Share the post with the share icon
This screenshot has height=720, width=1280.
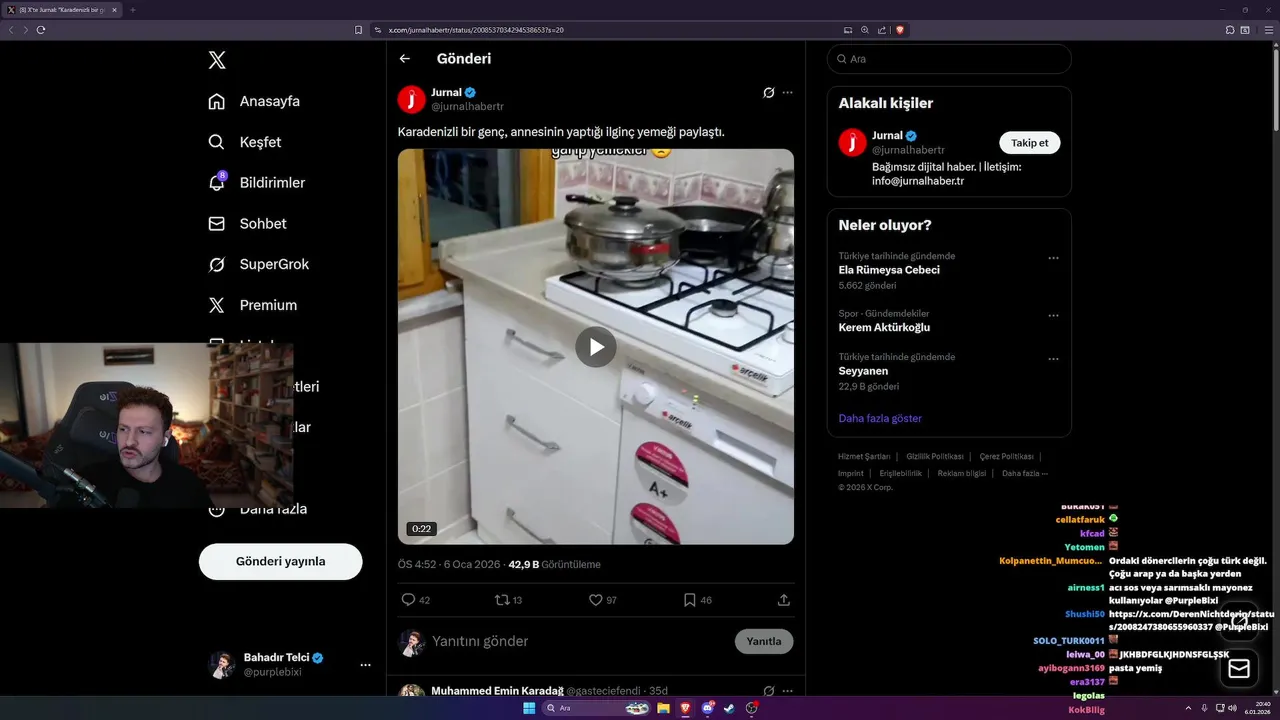point(784,600)
